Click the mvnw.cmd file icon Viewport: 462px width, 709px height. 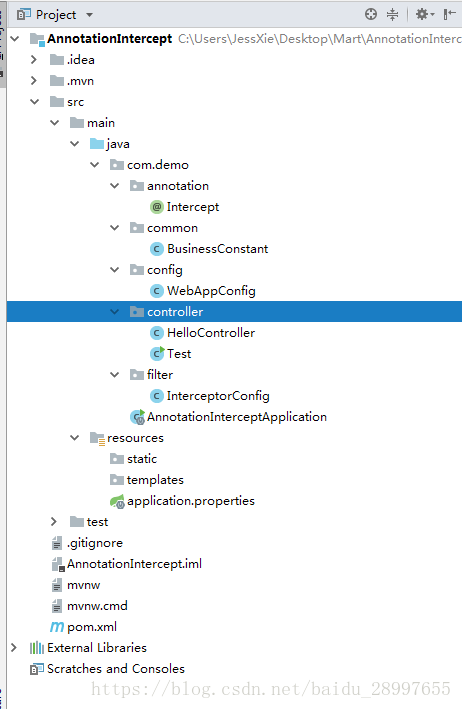tap(57, 606)
